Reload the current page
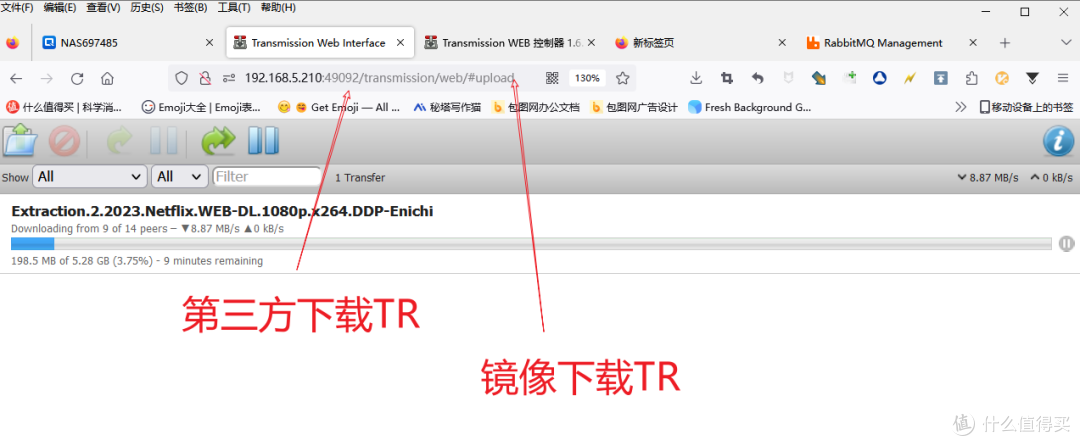Screen dimensions: 1080x446 [x=77, y=78]
